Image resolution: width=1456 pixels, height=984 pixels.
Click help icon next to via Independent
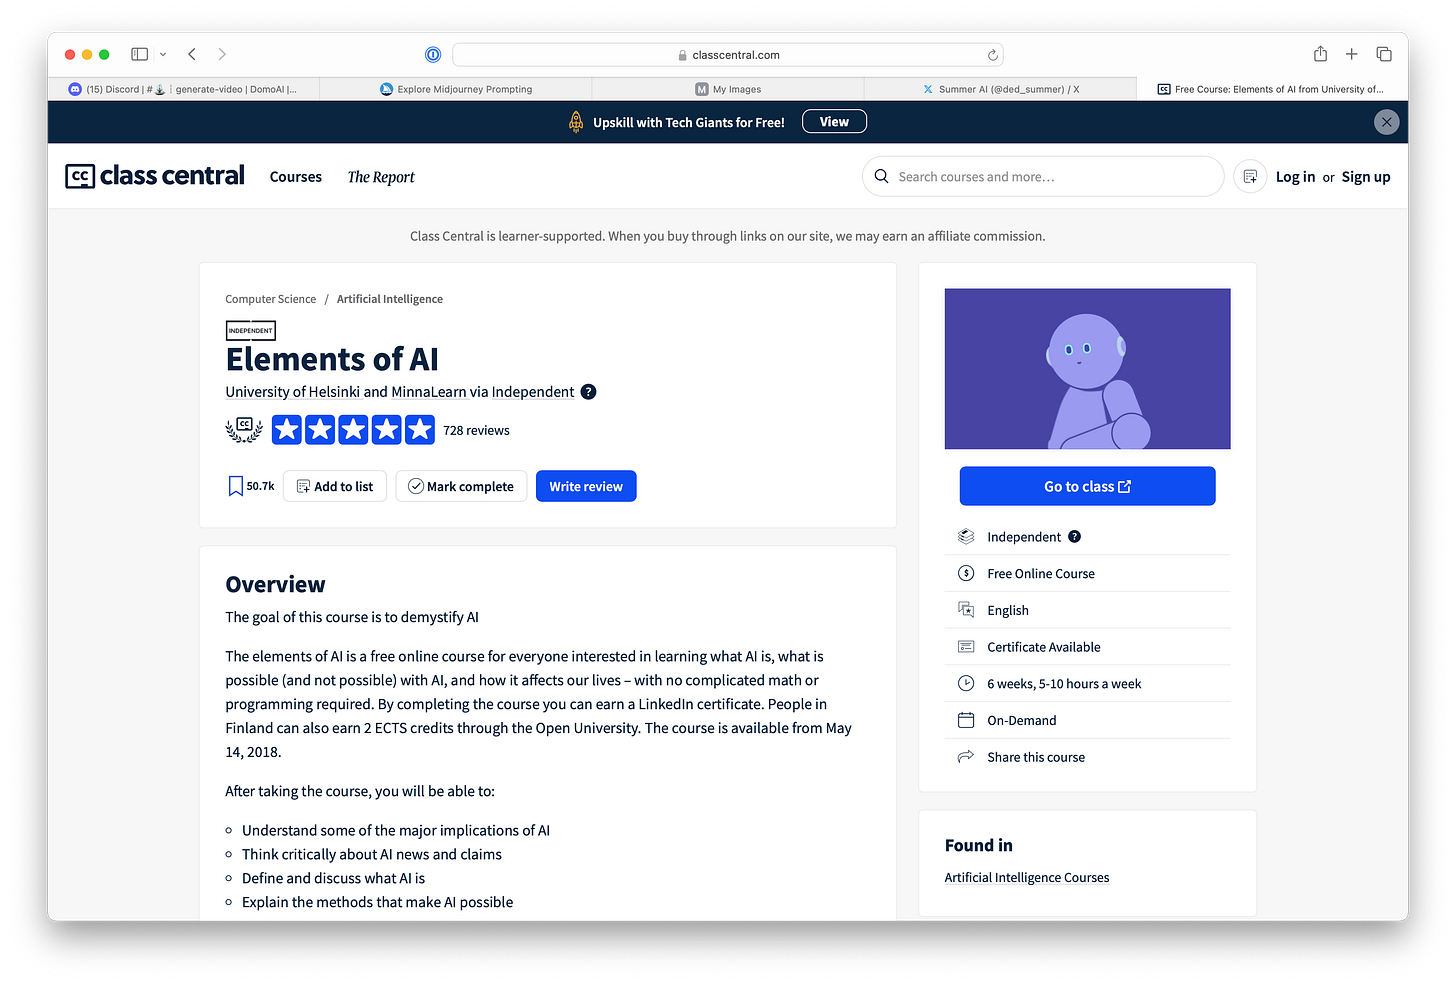click(588, 392)
